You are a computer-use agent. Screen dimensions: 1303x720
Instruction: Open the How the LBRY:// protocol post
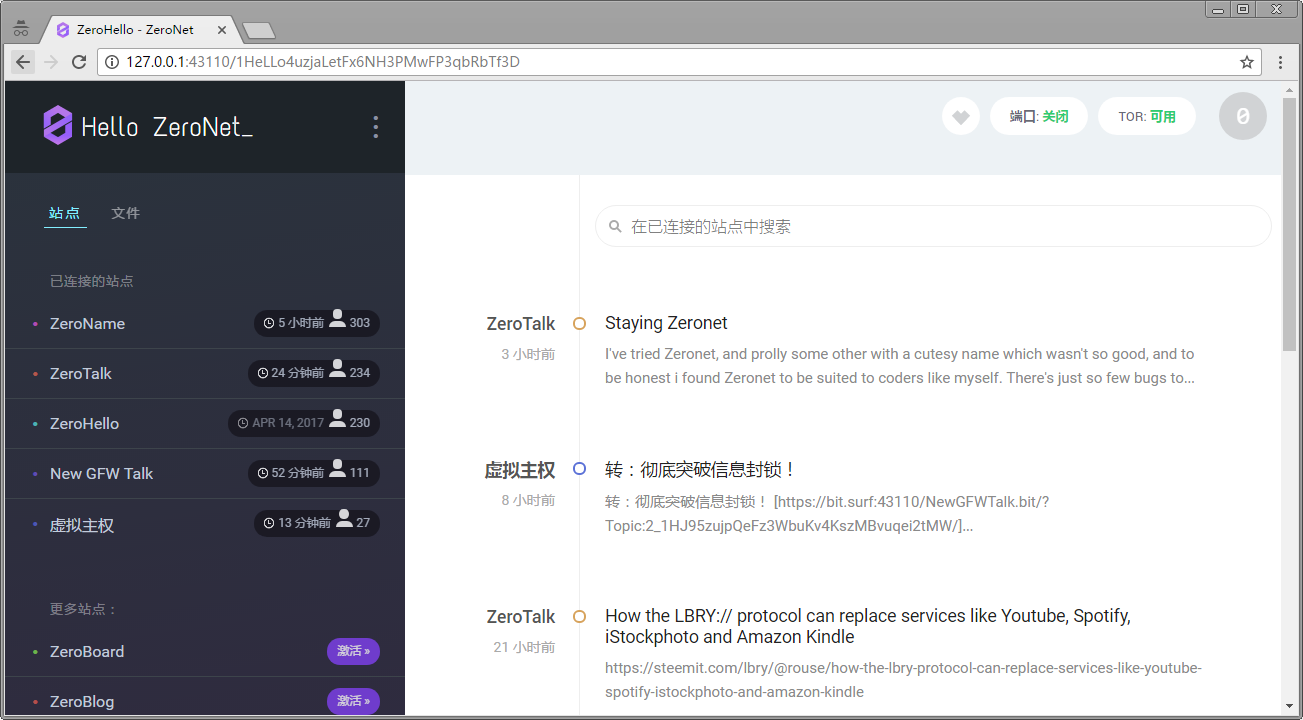(x=868, y=626)
